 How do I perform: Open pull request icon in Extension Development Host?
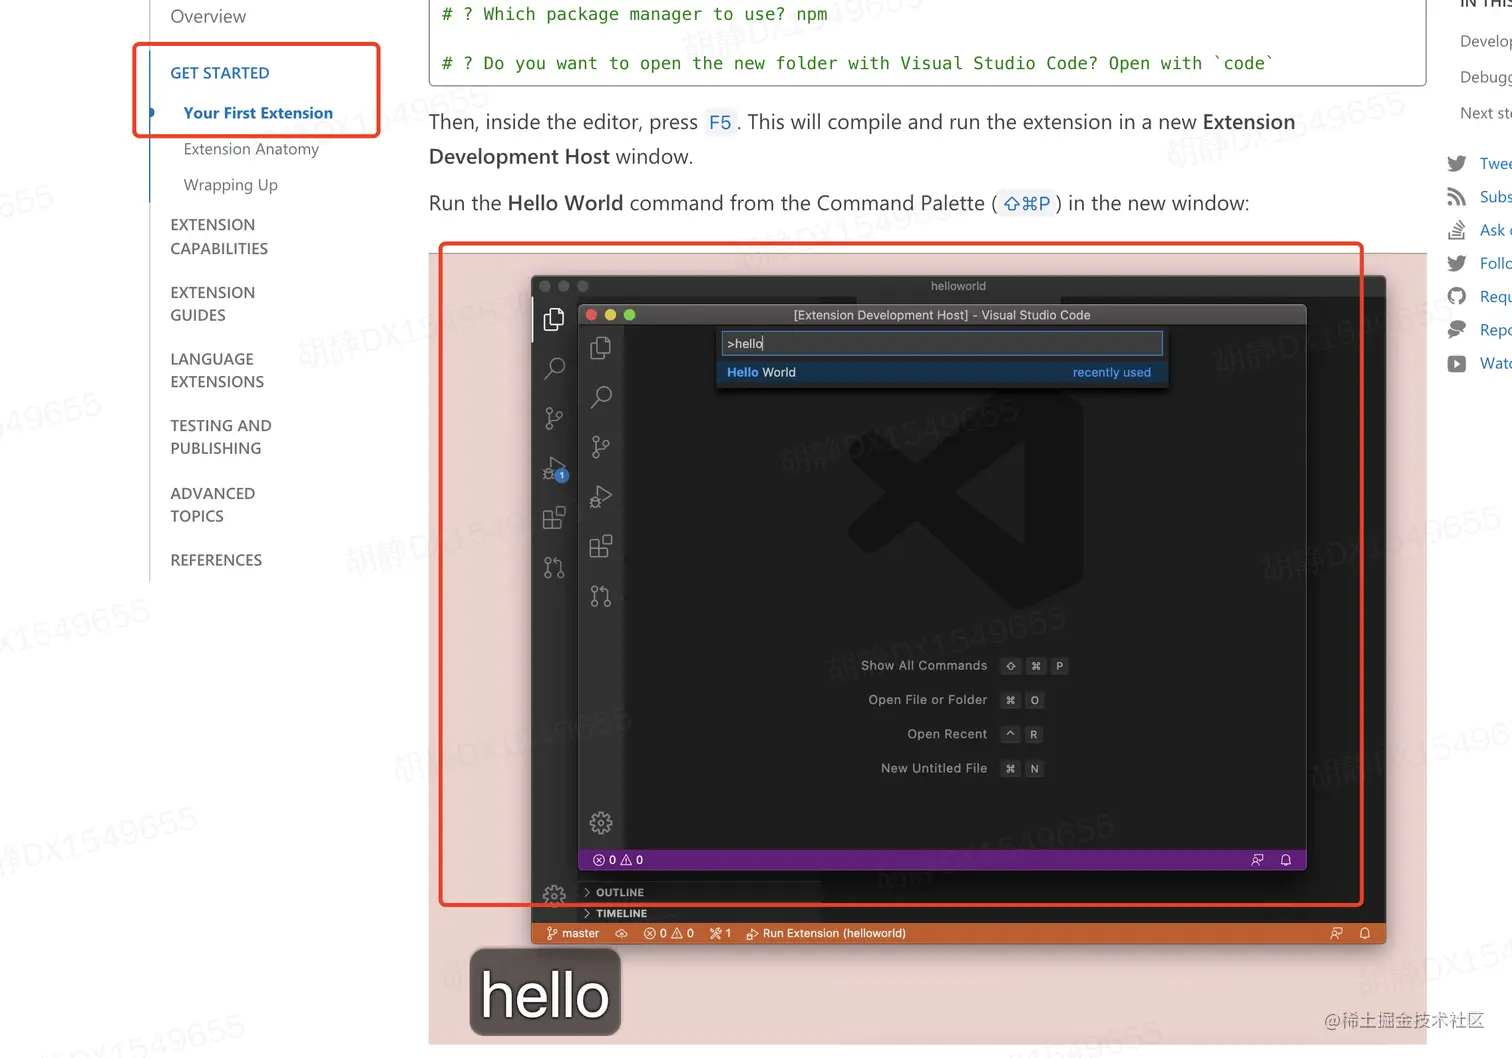point(601,597)
